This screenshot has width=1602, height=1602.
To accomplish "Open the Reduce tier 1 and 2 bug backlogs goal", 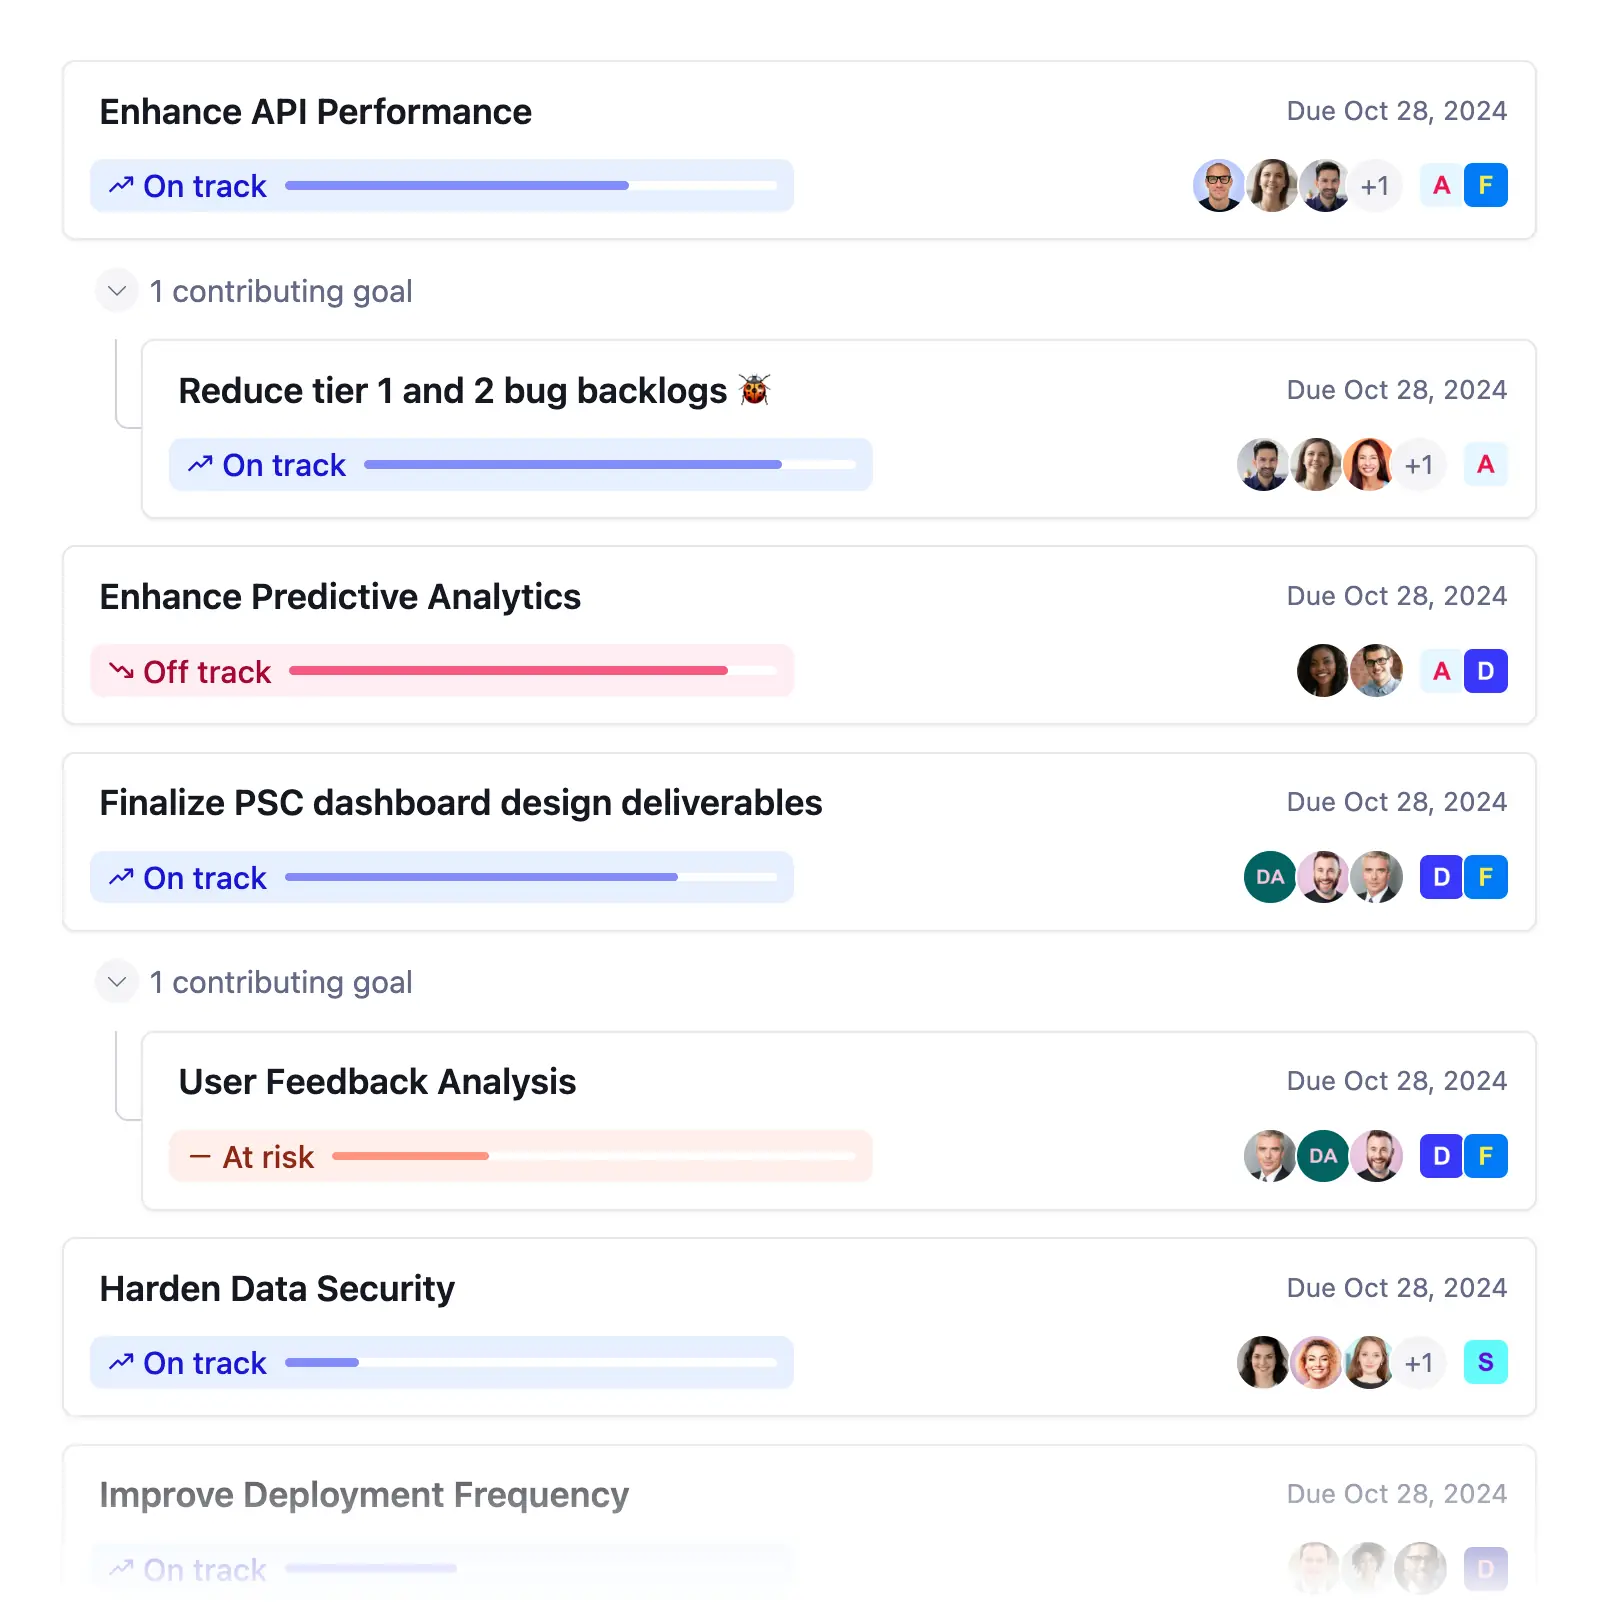I will (452, 391).
